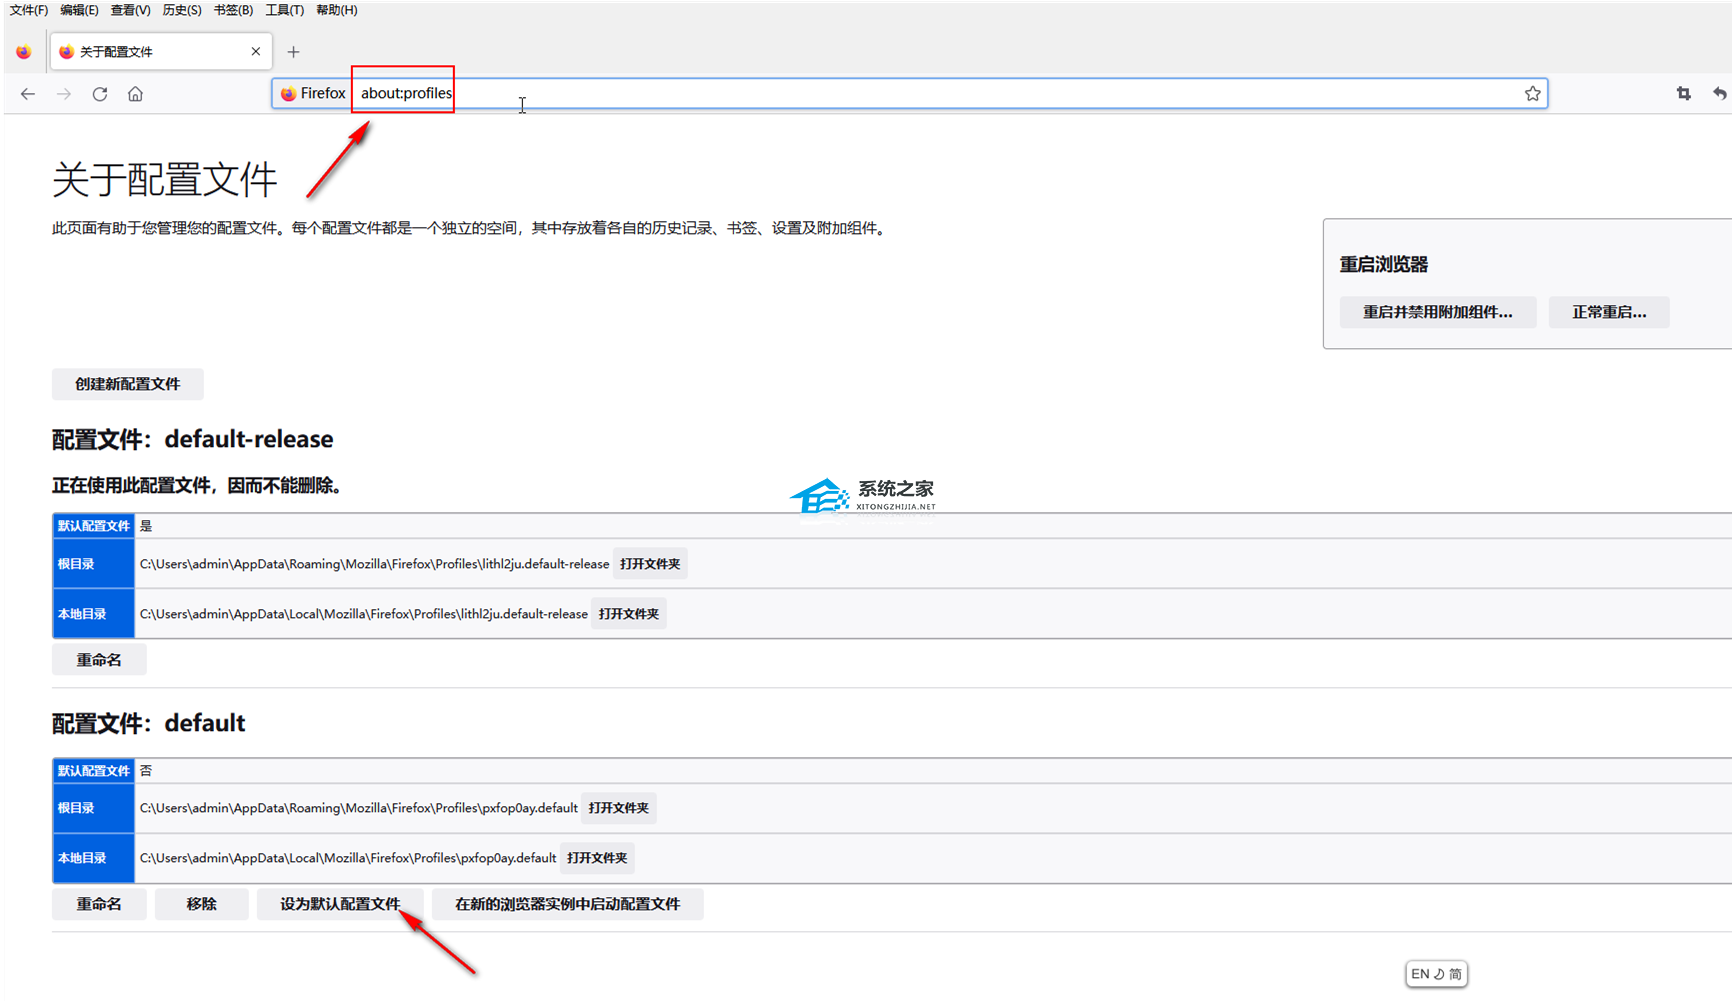The image size is (1732, 1001).
Task: Click the browser Back arrow
Action: pyautogui.click(x=28, y=94)
